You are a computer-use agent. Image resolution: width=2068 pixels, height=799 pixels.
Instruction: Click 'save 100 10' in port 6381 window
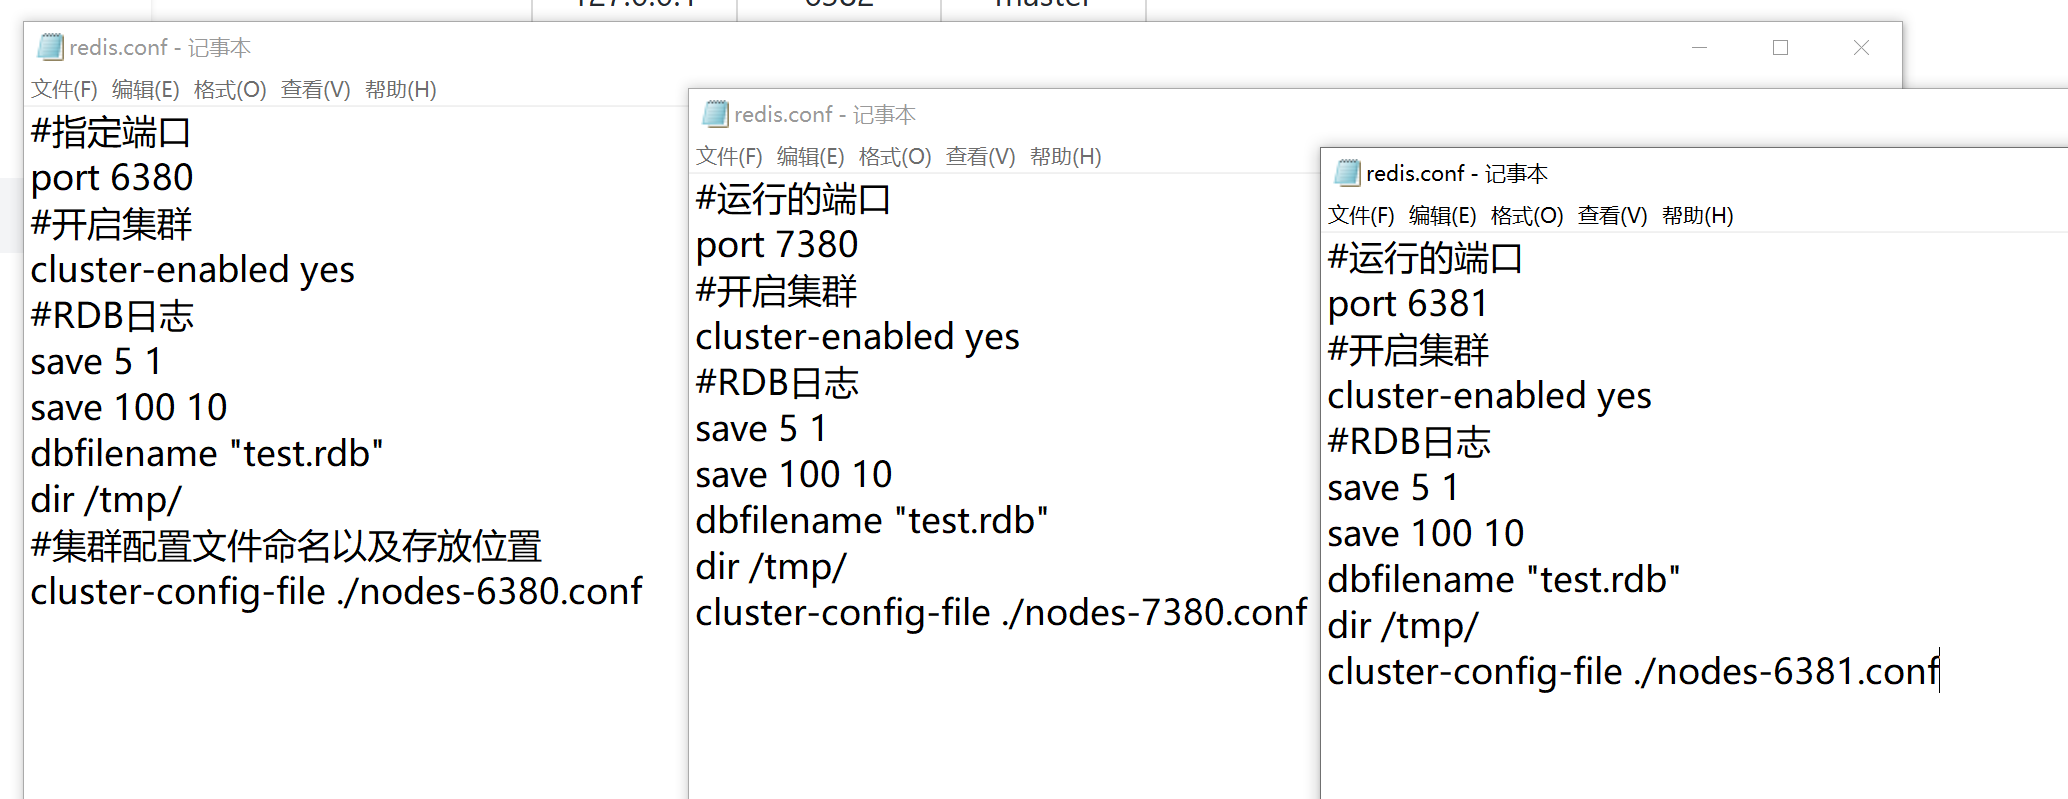[x=1426, y=534]
